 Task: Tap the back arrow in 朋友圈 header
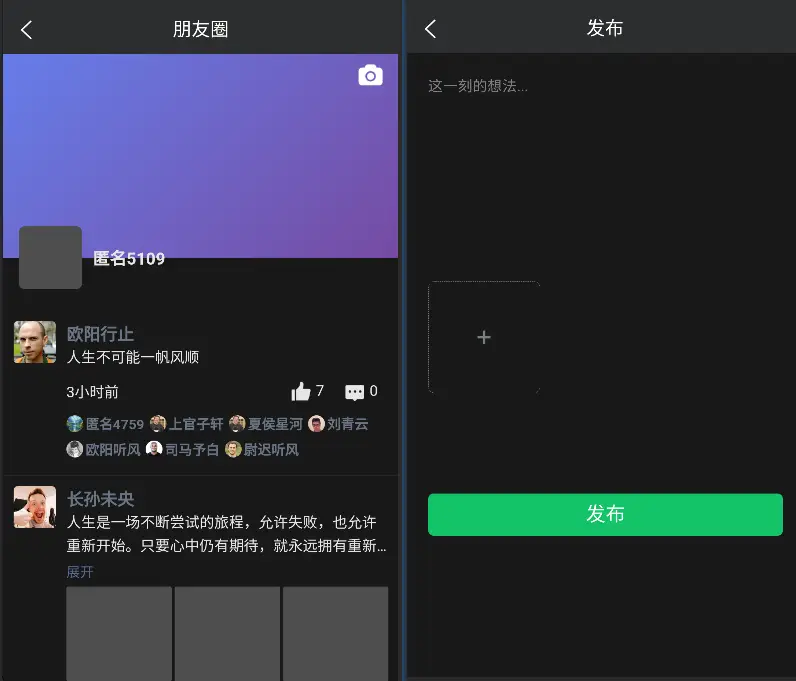(x=27, y=29)
